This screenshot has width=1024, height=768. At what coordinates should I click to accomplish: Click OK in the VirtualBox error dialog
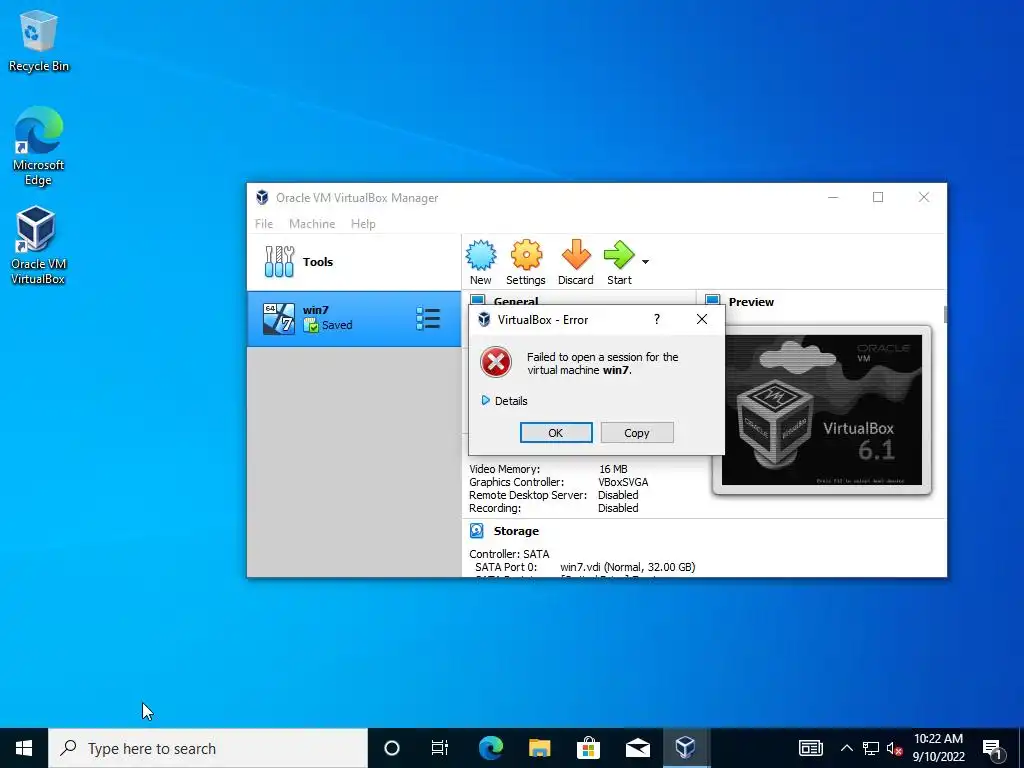[556, 432]
